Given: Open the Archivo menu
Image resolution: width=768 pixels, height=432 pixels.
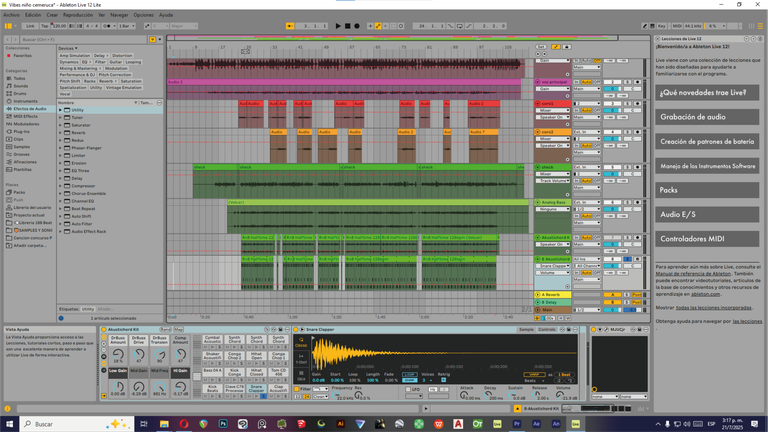Looking at the screenshot, I should pos(11,15).
